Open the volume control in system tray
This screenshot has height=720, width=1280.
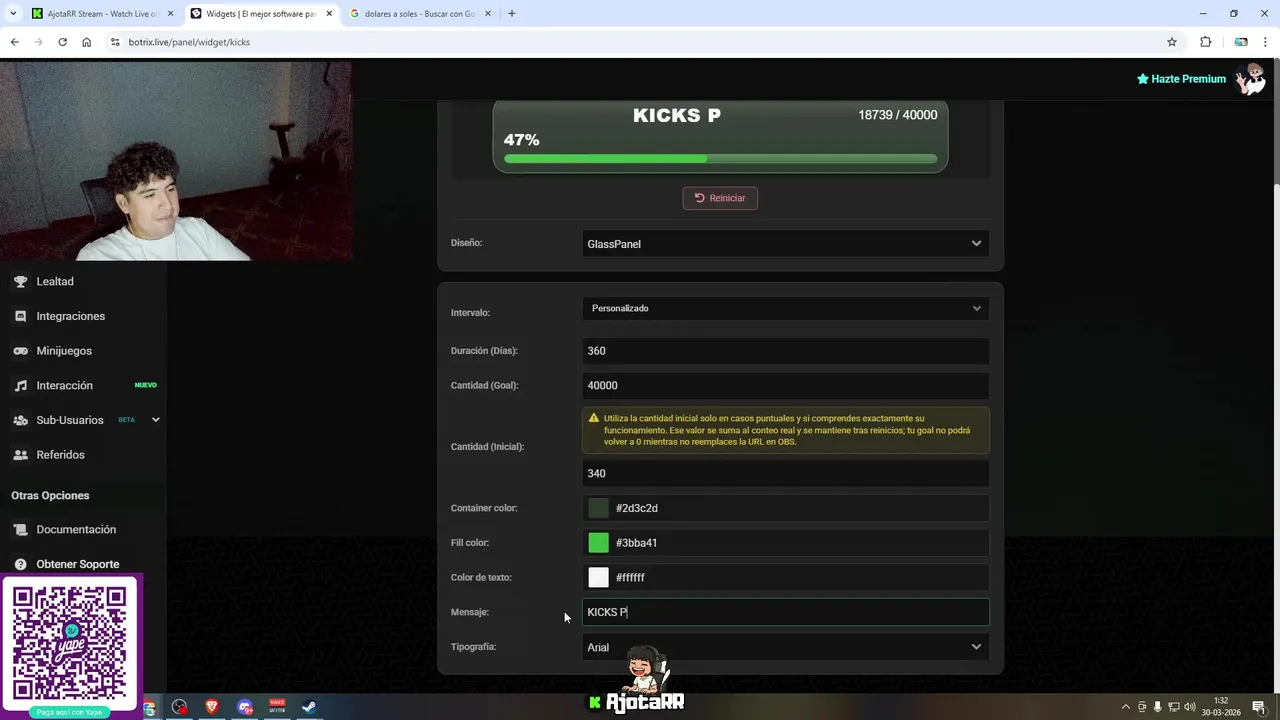(1190, 707)
